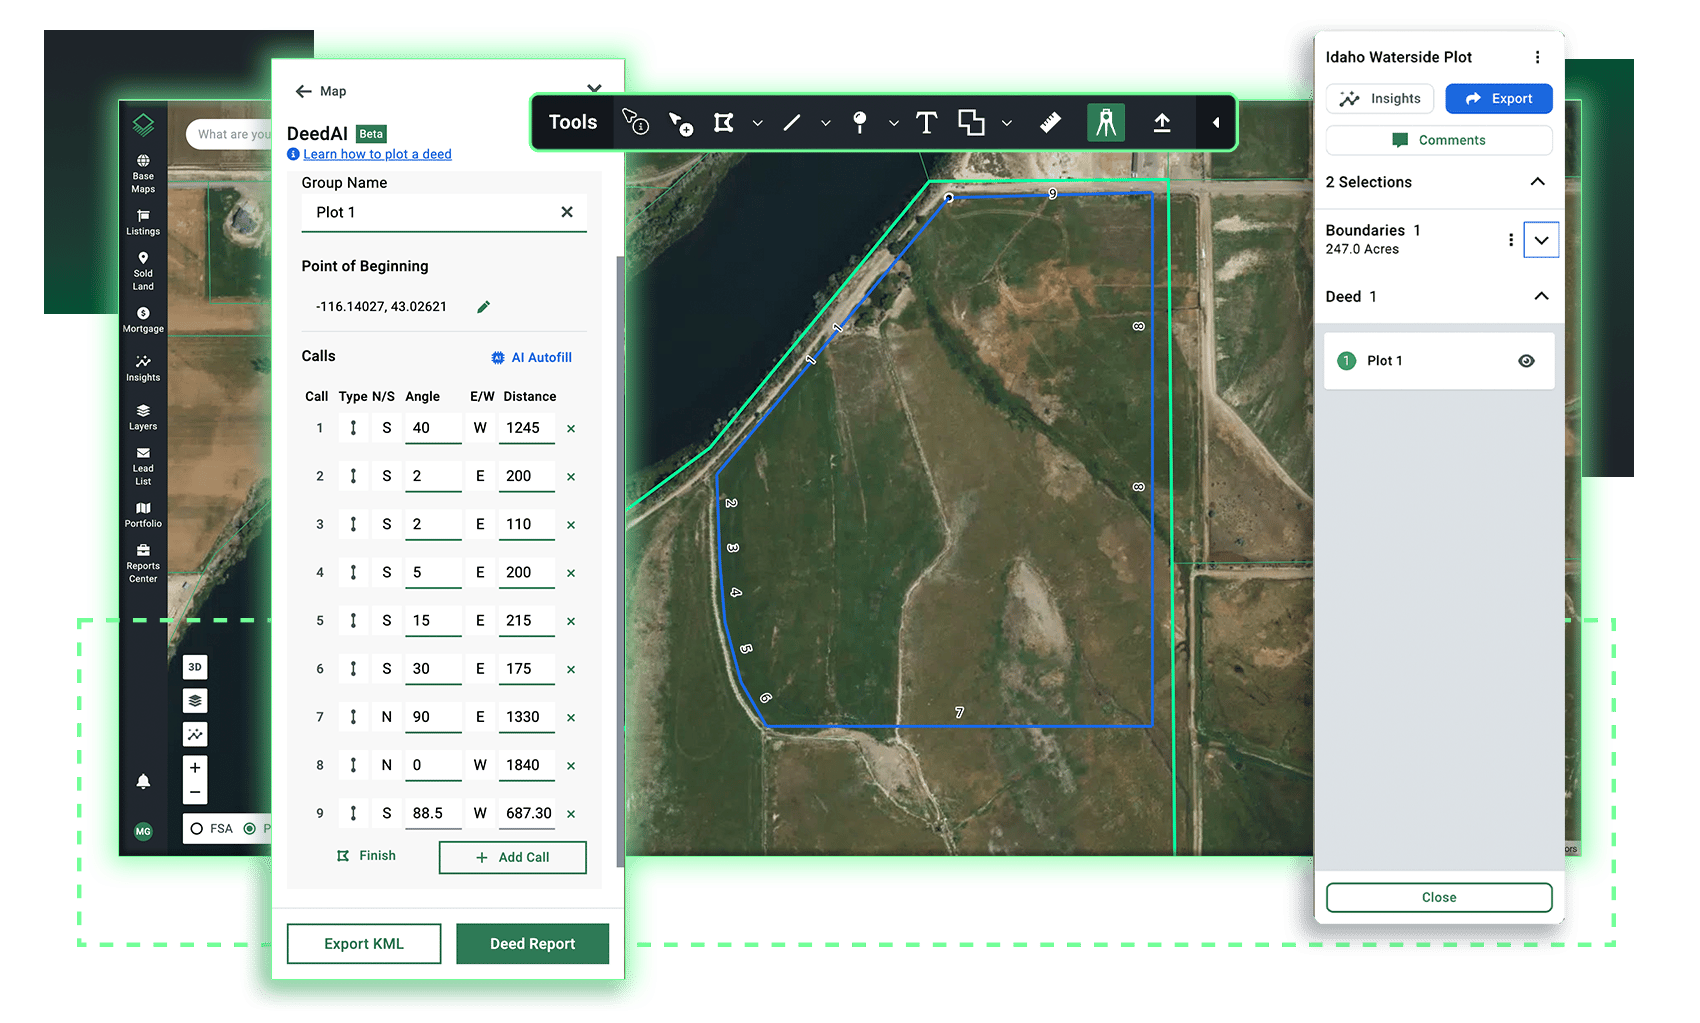Go back to Map
Screen dimensions: 1700x1023
click(x=321, y=91)
